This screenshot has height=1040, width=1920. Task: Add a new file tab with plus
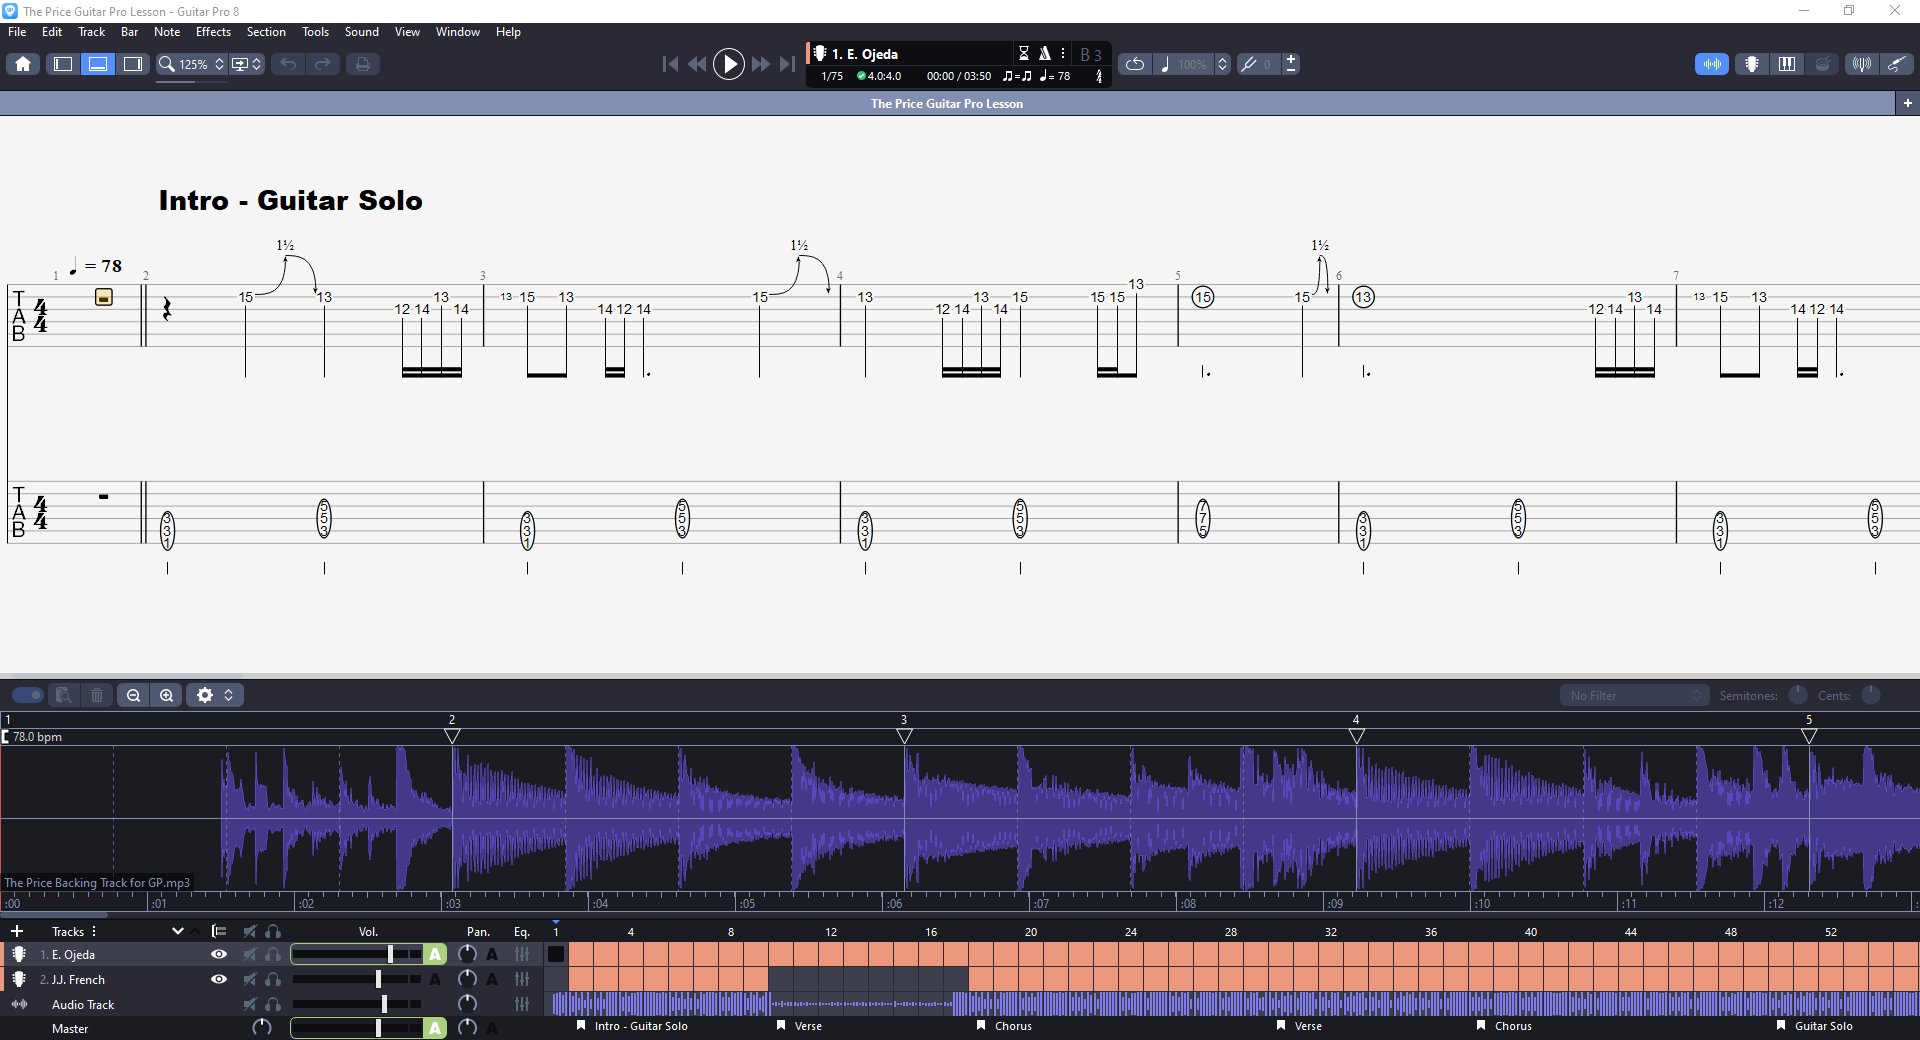[1907, 103]
